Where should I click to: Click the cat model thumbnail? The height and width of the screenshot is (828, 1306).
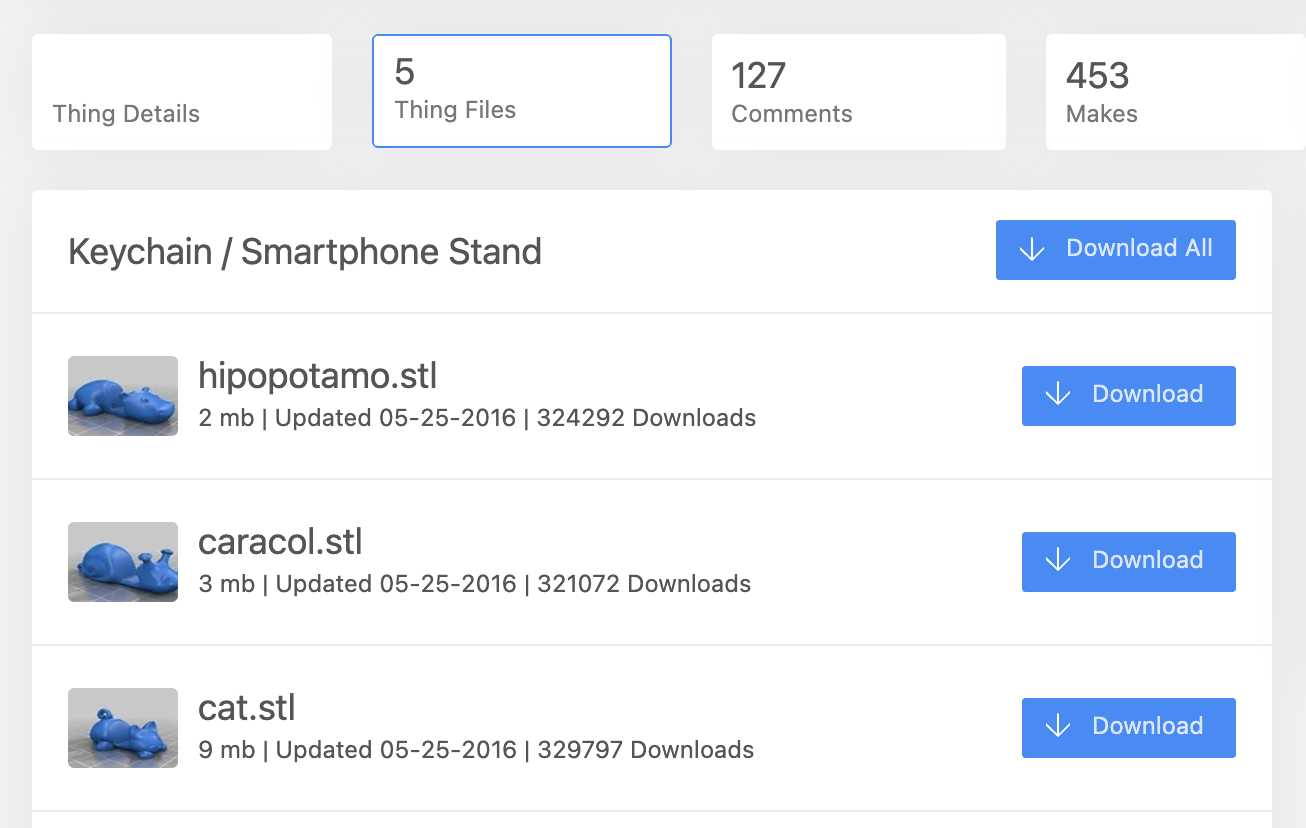pyautogui.click(x=123, y=728)
